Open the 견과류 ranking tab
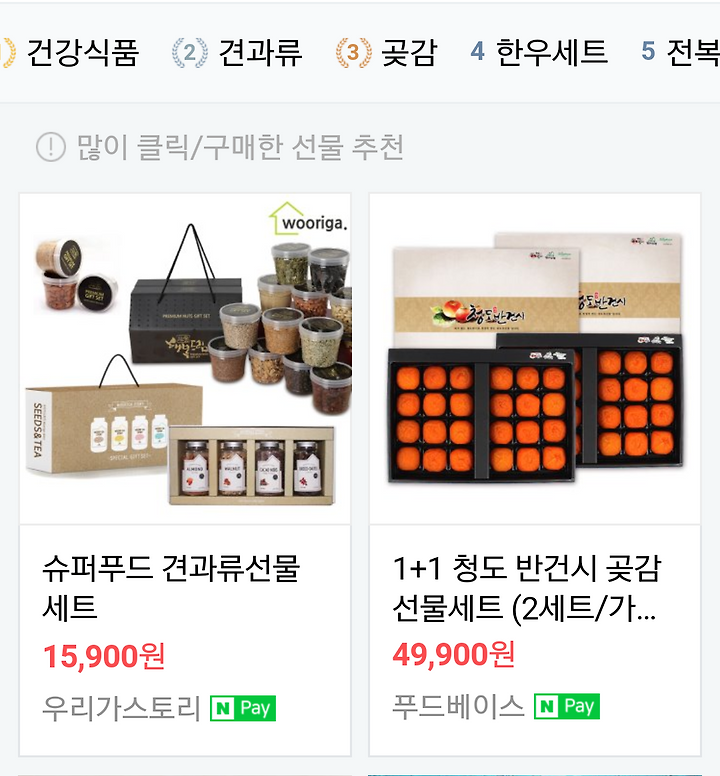This screenshot has width=720, height=776. (x=237, y=52)
